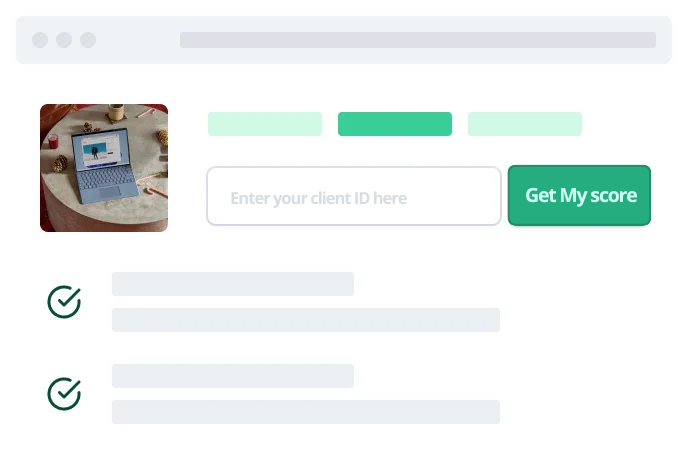Click the upper circled checkmark icon
Screen dimensions: 688x464
[64, 302]
